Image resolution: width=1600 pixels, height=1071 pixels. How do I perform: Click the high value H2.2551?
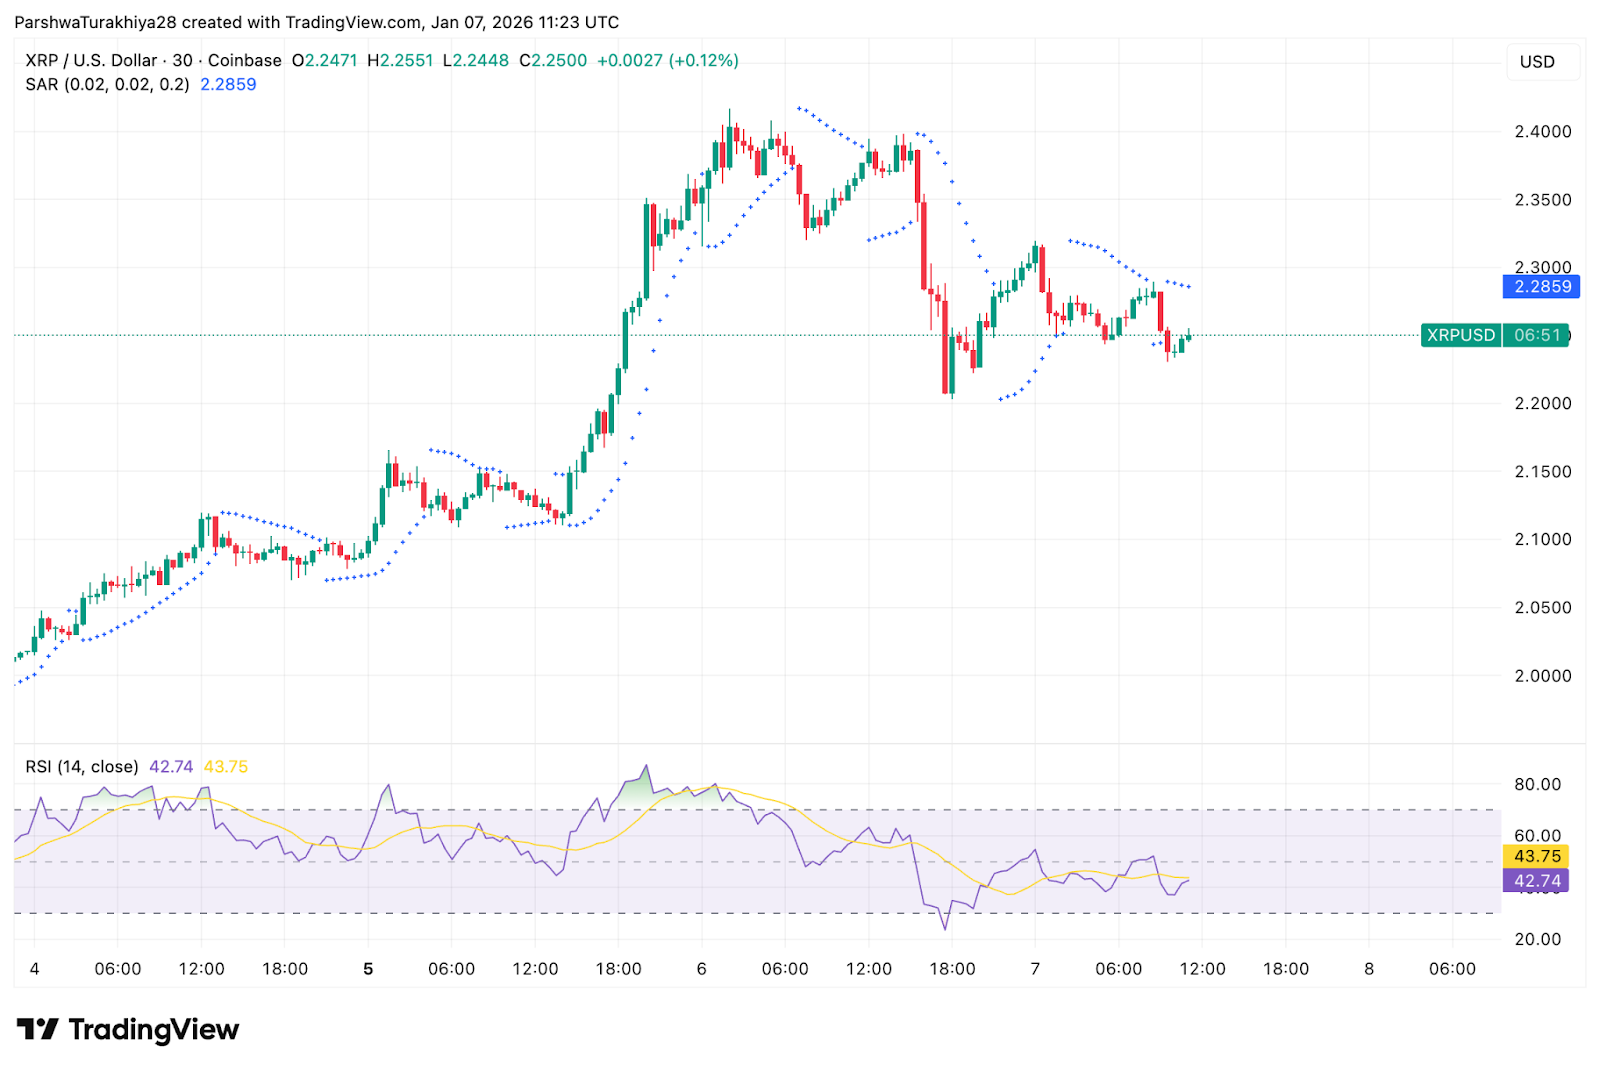[399, 60]
